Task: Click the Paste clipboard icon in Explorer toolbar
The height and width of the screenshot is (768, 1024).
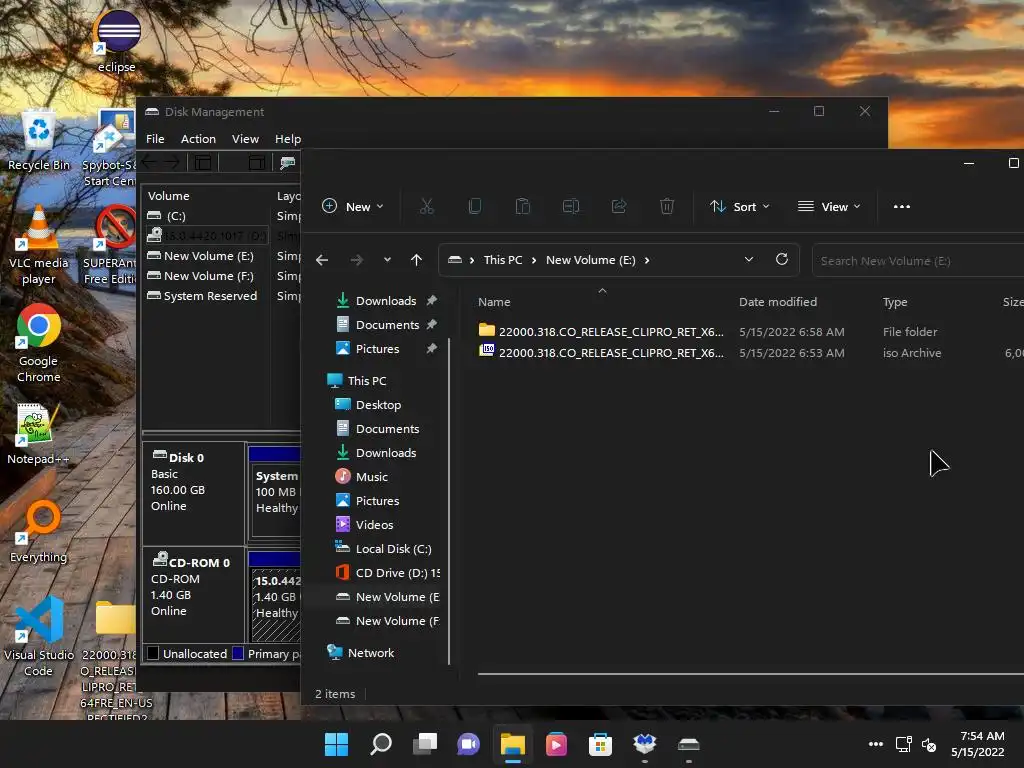Action: [522, 206]
